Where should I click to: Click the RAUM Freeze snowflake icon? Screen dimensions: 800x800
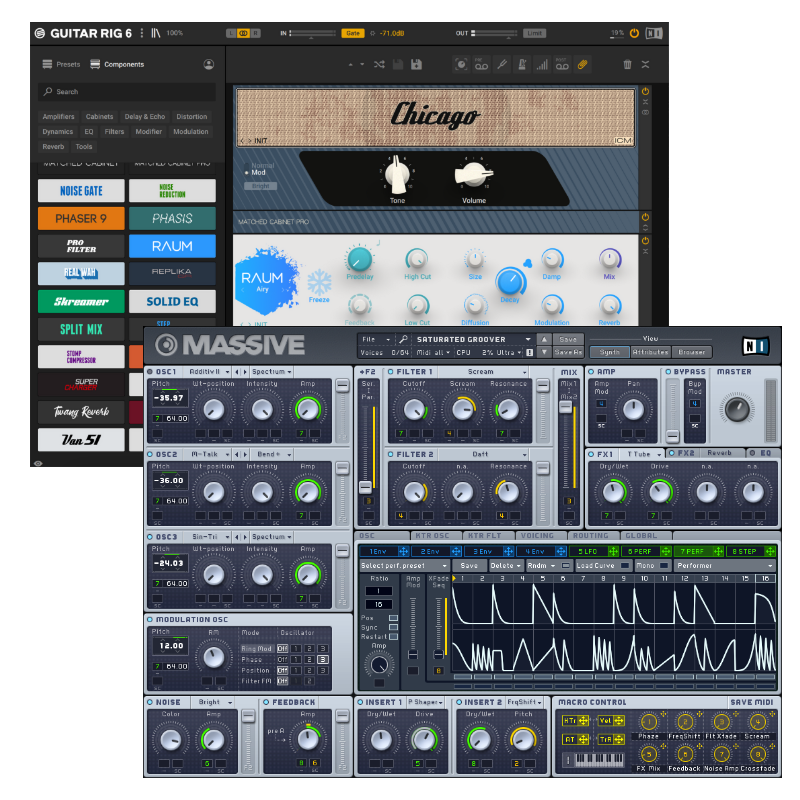319,282
